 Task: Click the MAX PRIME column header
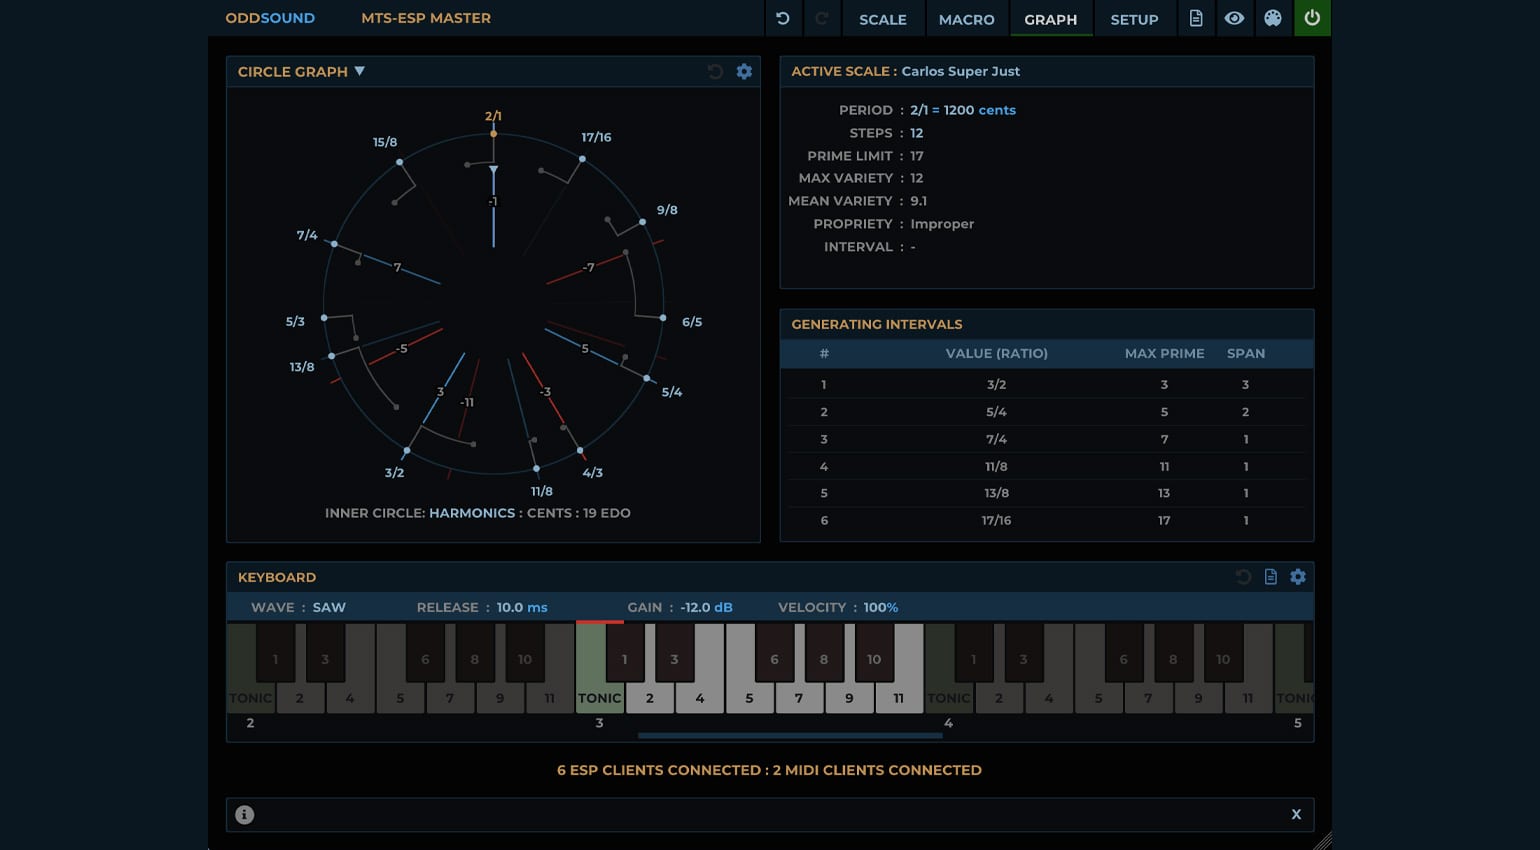click(1164, 354)
